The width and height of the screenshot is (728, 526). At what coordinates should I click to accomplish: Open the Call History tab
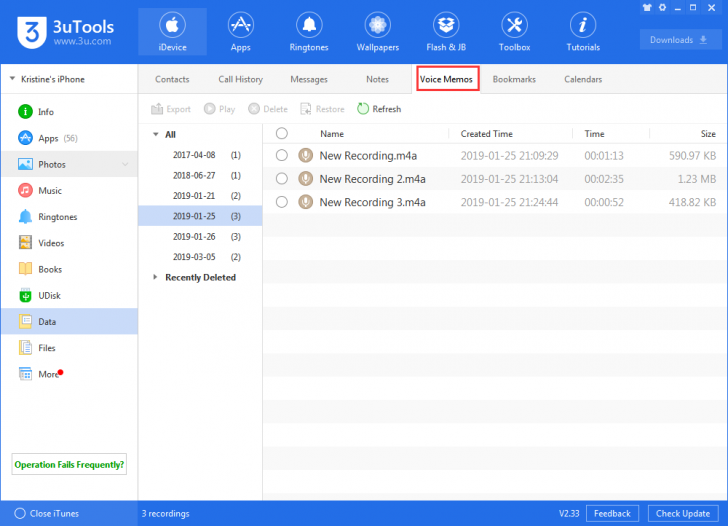coord(240,79)
